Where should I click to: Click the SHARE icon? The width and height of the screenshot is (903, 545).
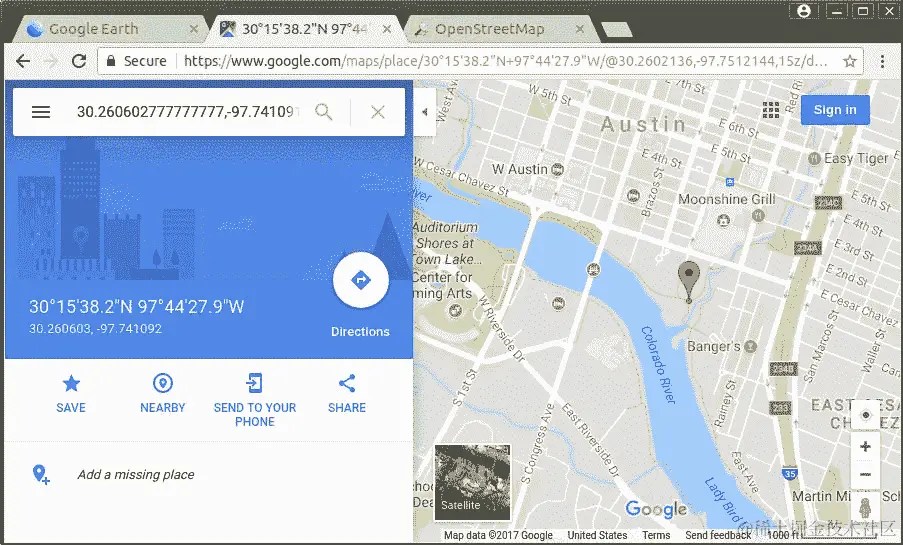click(347, 383)
